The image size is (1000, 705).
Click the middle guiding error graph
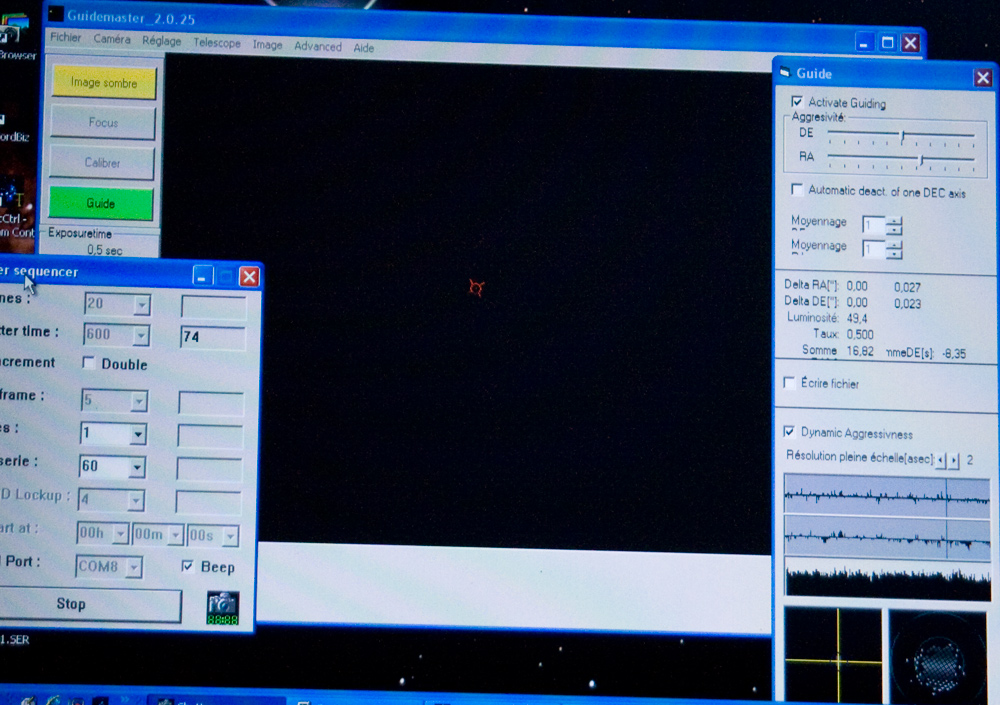(x=887, y=539)
